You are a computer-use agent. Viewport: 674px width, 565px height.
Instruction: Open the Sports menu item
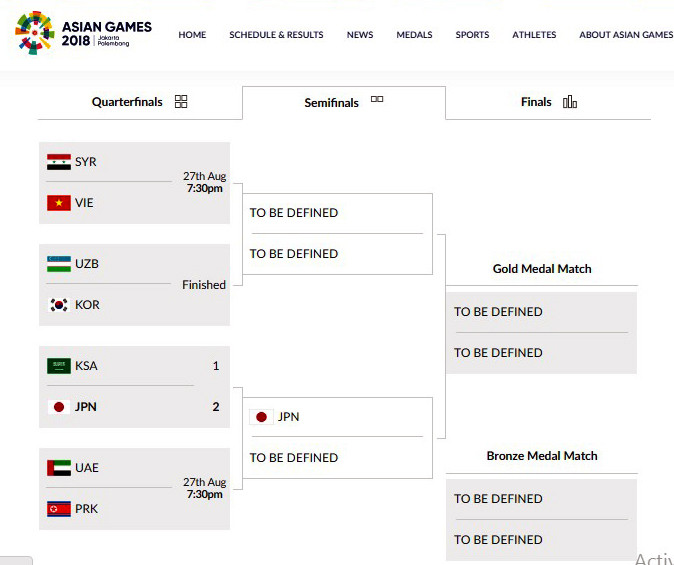472,35
